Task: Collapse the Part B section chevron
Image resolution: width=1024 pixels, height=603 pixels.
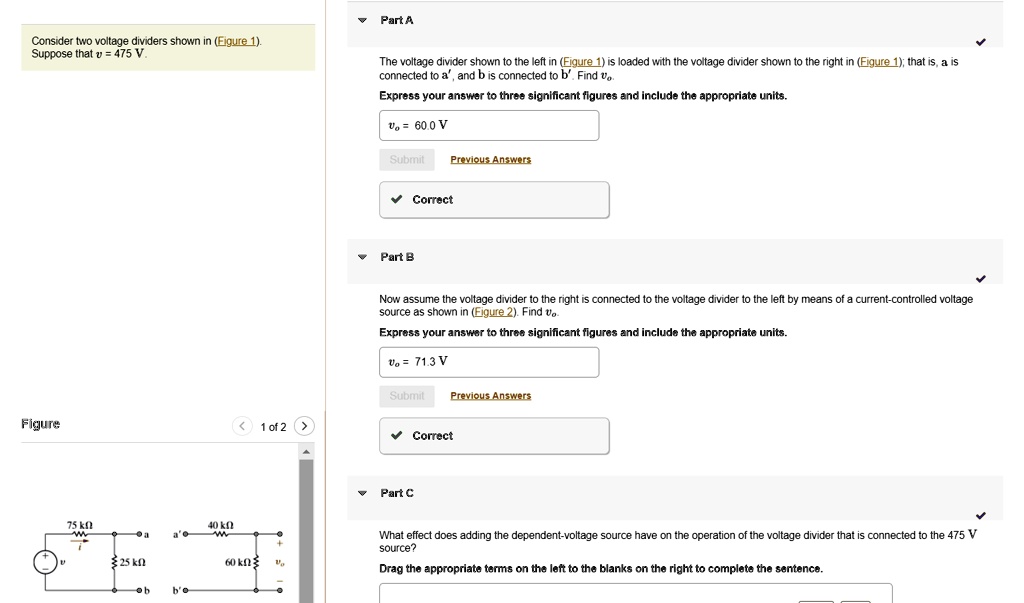Action: coord(361,257)
